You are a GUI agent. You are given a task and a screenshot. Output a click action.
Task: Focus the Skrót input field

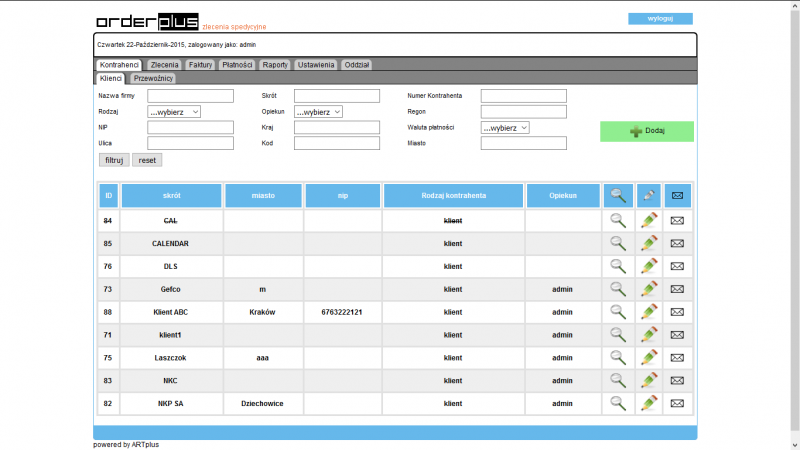[x=337, y=96]
